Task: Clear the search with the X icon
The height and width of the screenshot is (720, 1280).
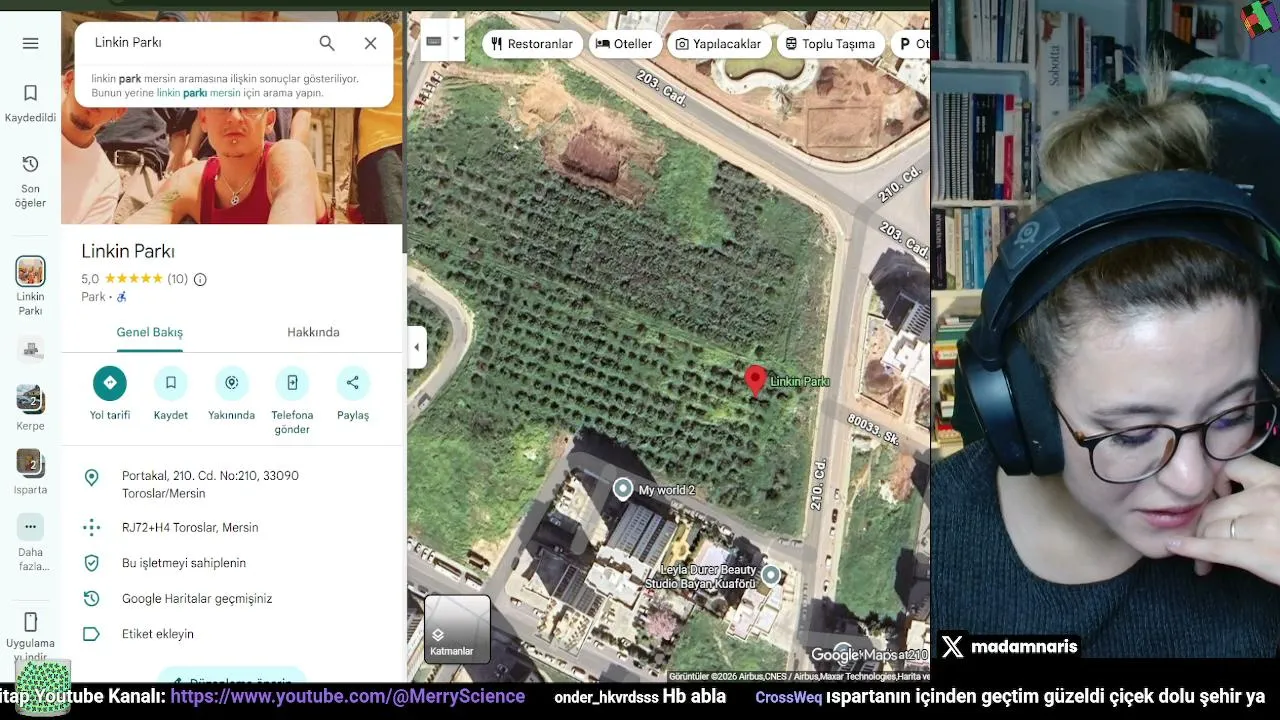Action: [x=371, y=43]
